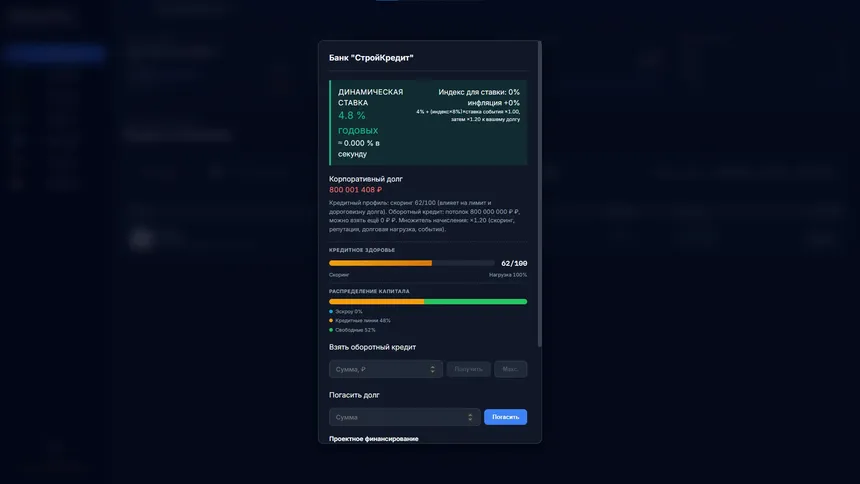Focus the Сумма field under Погасить долг
The image size is (860, 484).
tap(405, 417)
